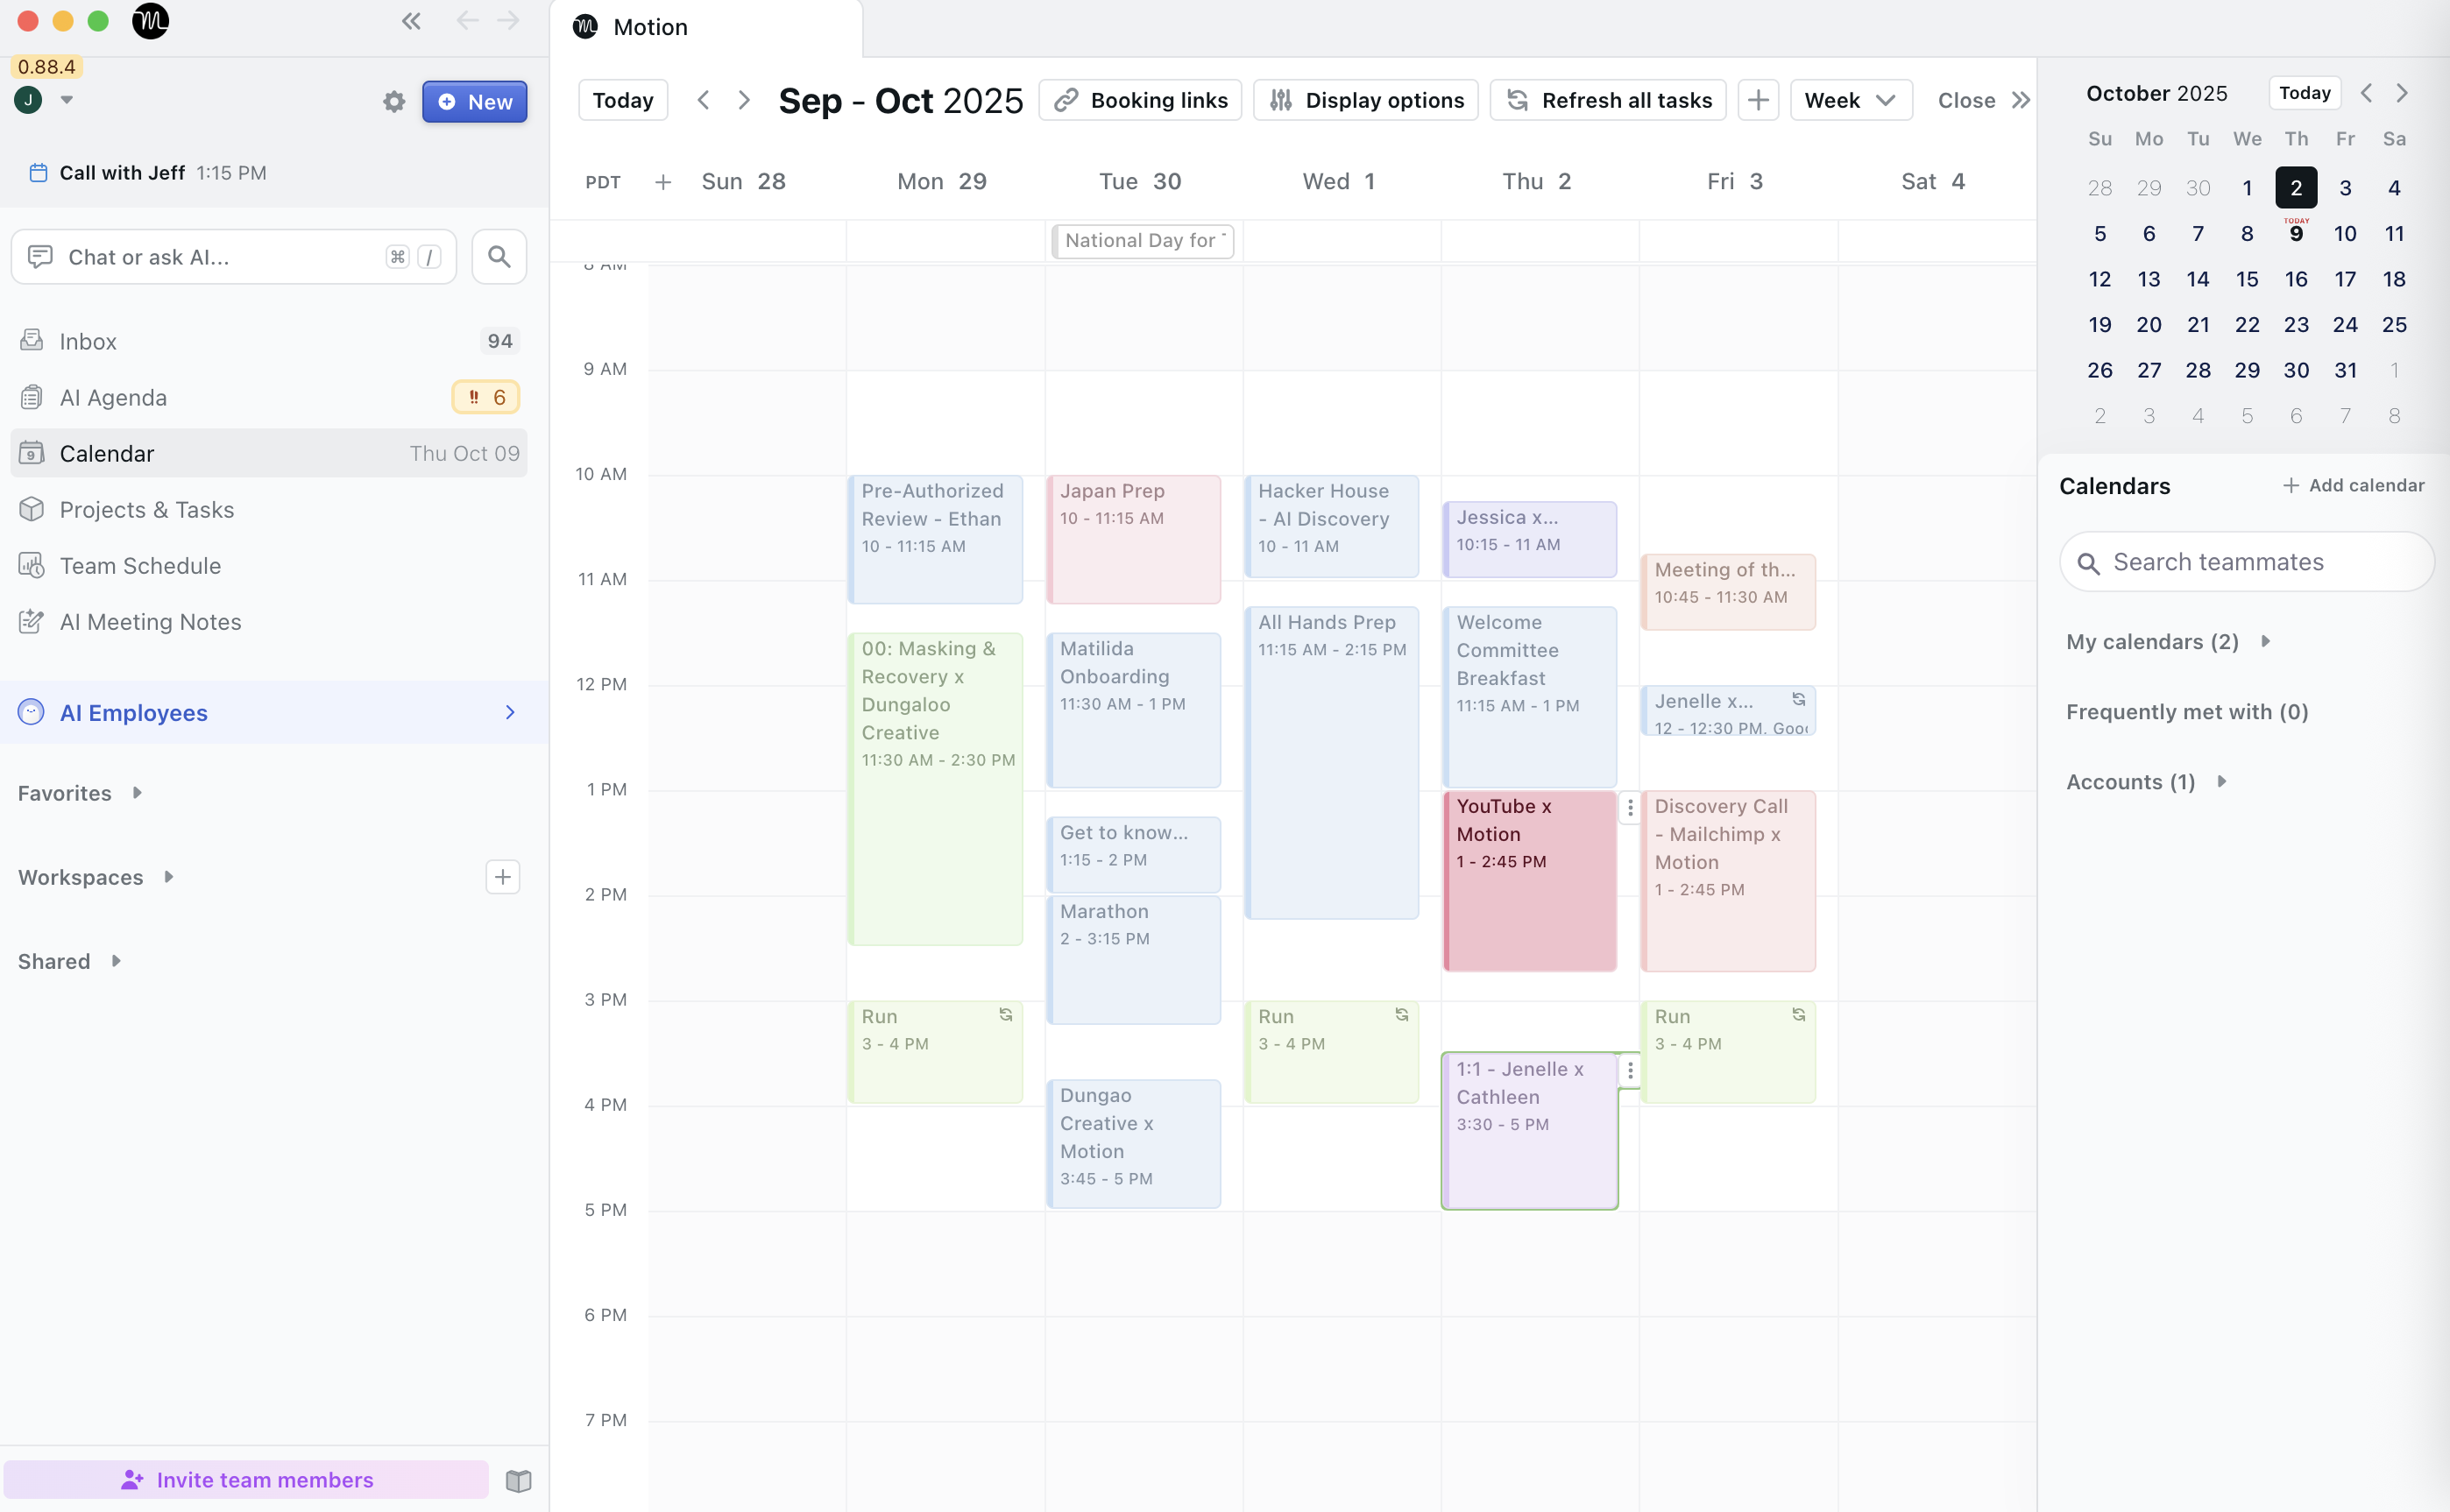
Task: Expand the Favorites section in sidebar
Action: pyautogui.click(x=137, y=793)
